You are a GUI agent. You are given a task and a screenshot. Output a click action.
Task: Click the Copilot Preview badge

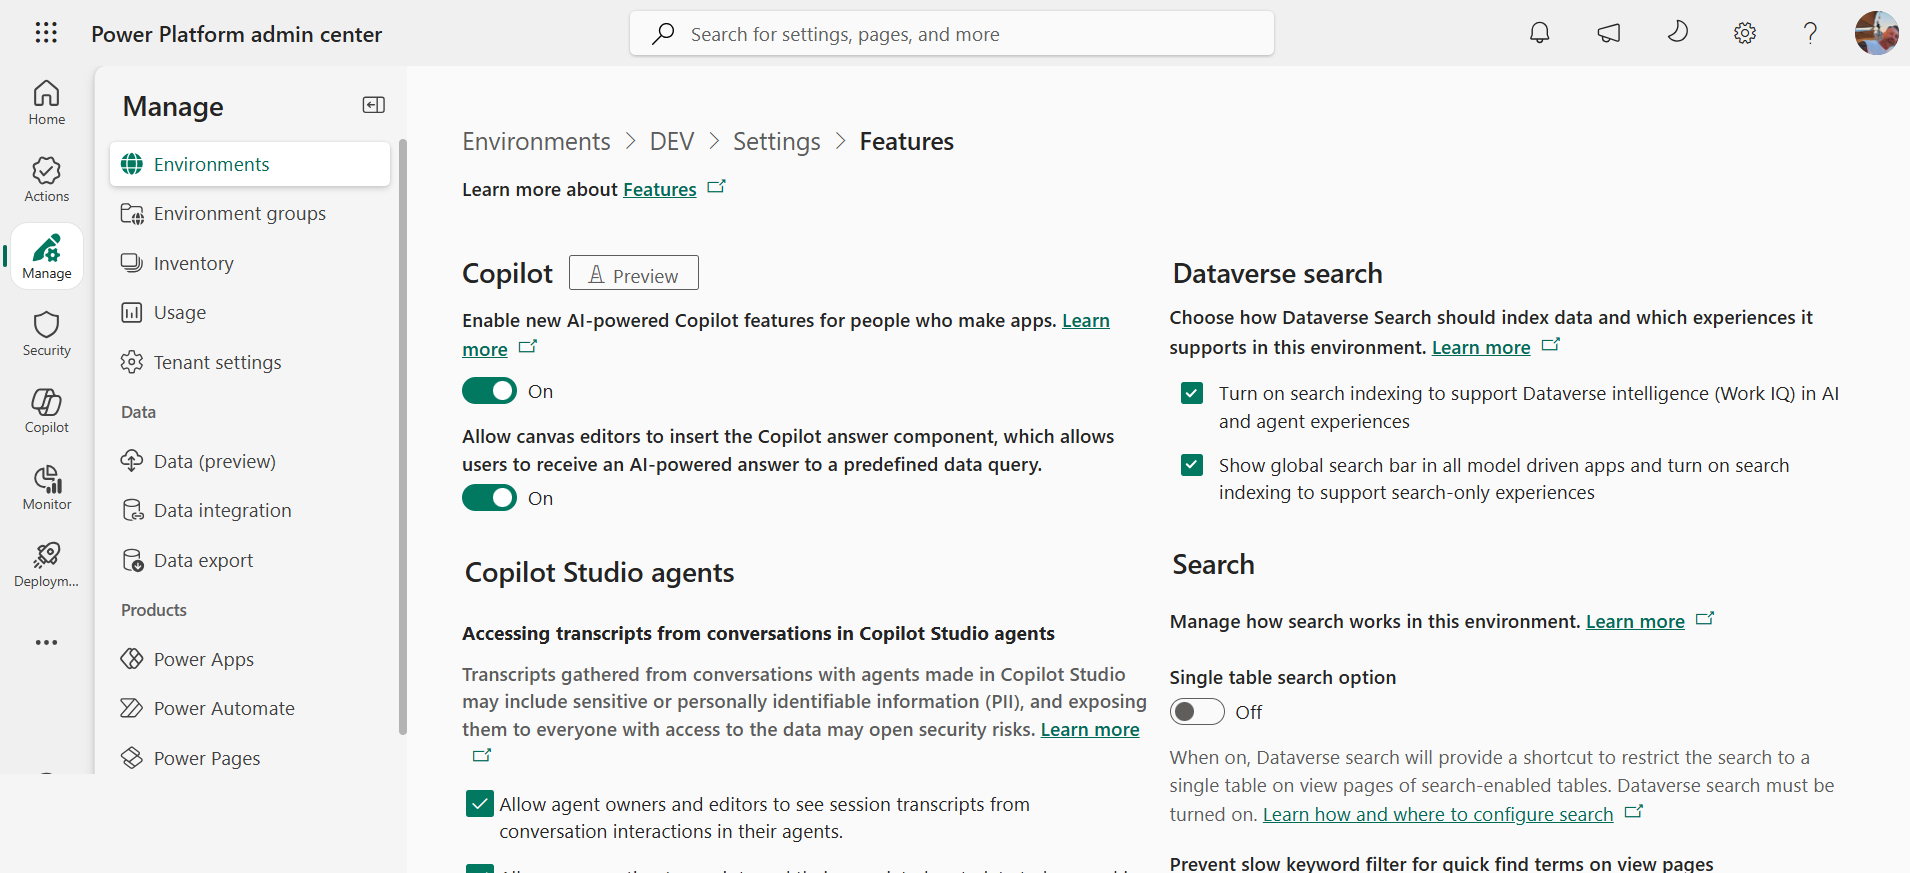(x=634, y=273)
